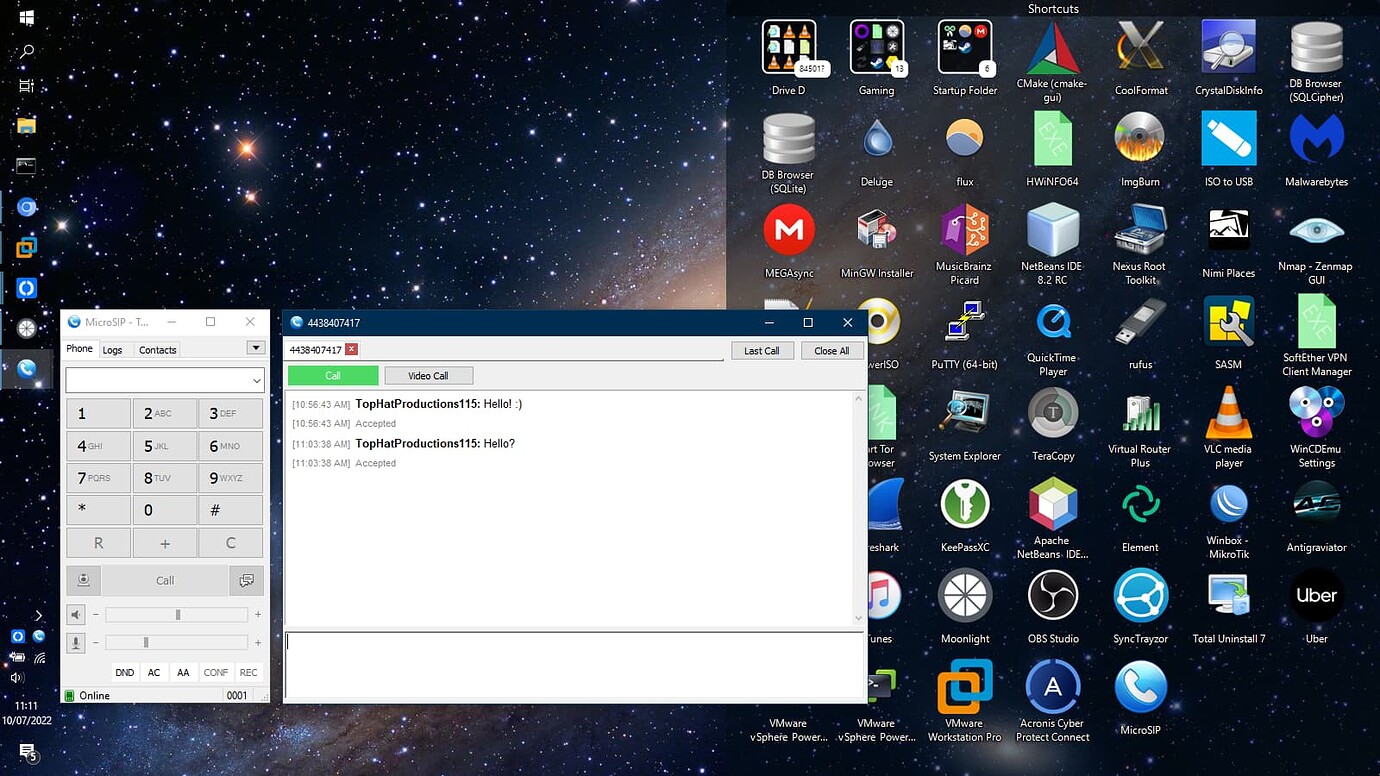Adjust the speaker volume slider in MicroSIP
Screen dimensions: 1380x776
pyautogui.click(x=176, y=614)
